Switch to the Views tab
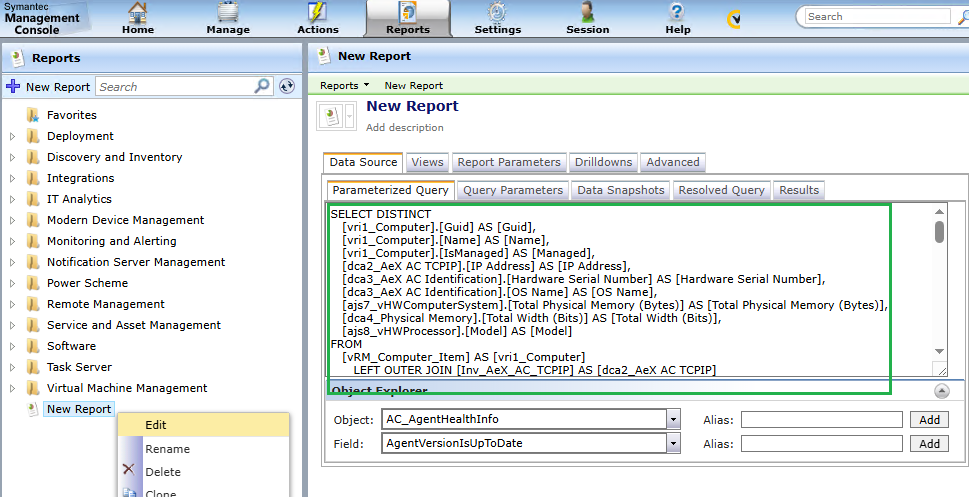 tap(427, 162)
